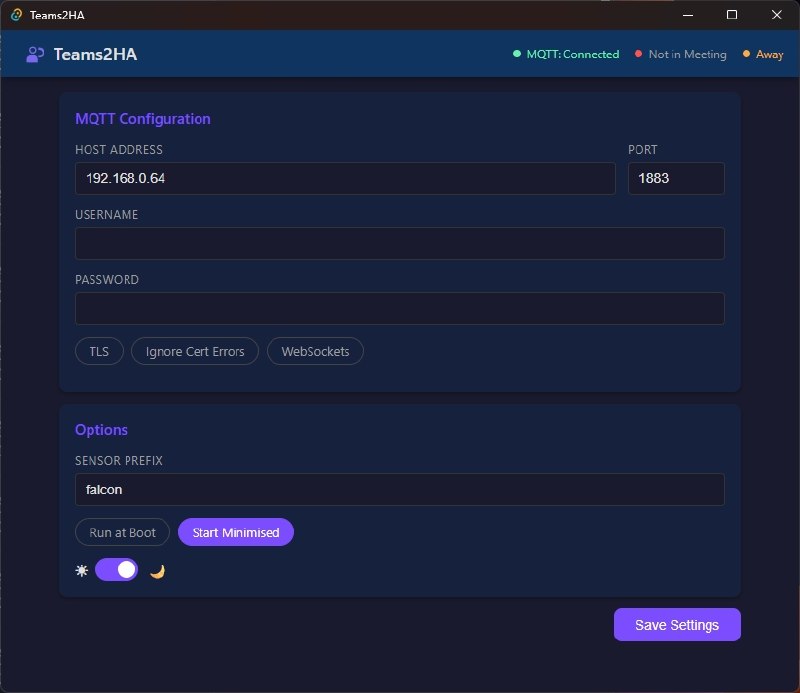Disable Start Minimised option
The height and width of the screenshot is (693, 800).
pyautogui.click(x=236, y=532)
